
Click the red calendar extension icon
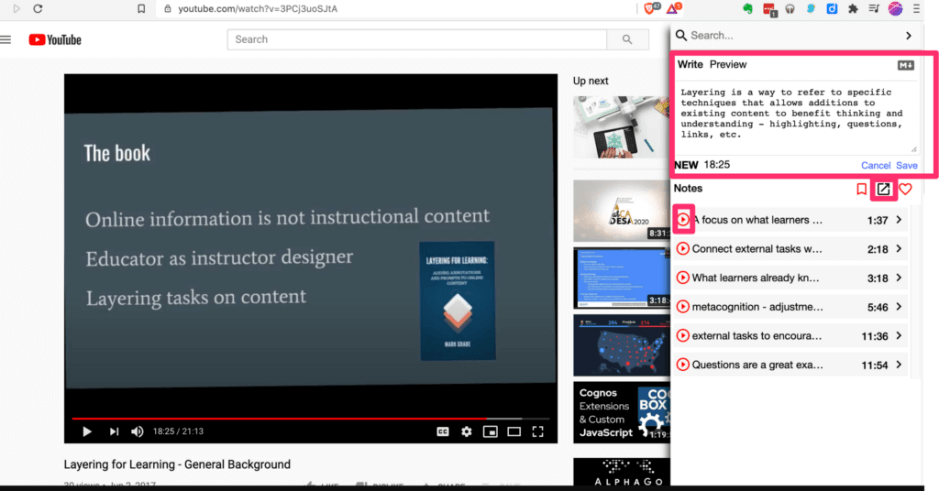[x=769, y=10]
